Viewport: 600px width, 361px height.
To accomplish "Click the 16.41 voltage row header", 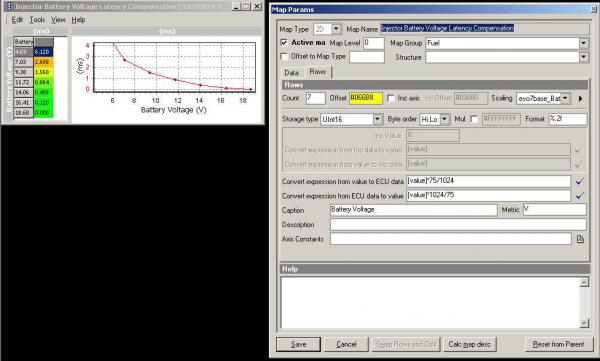I will coord(23,103).
